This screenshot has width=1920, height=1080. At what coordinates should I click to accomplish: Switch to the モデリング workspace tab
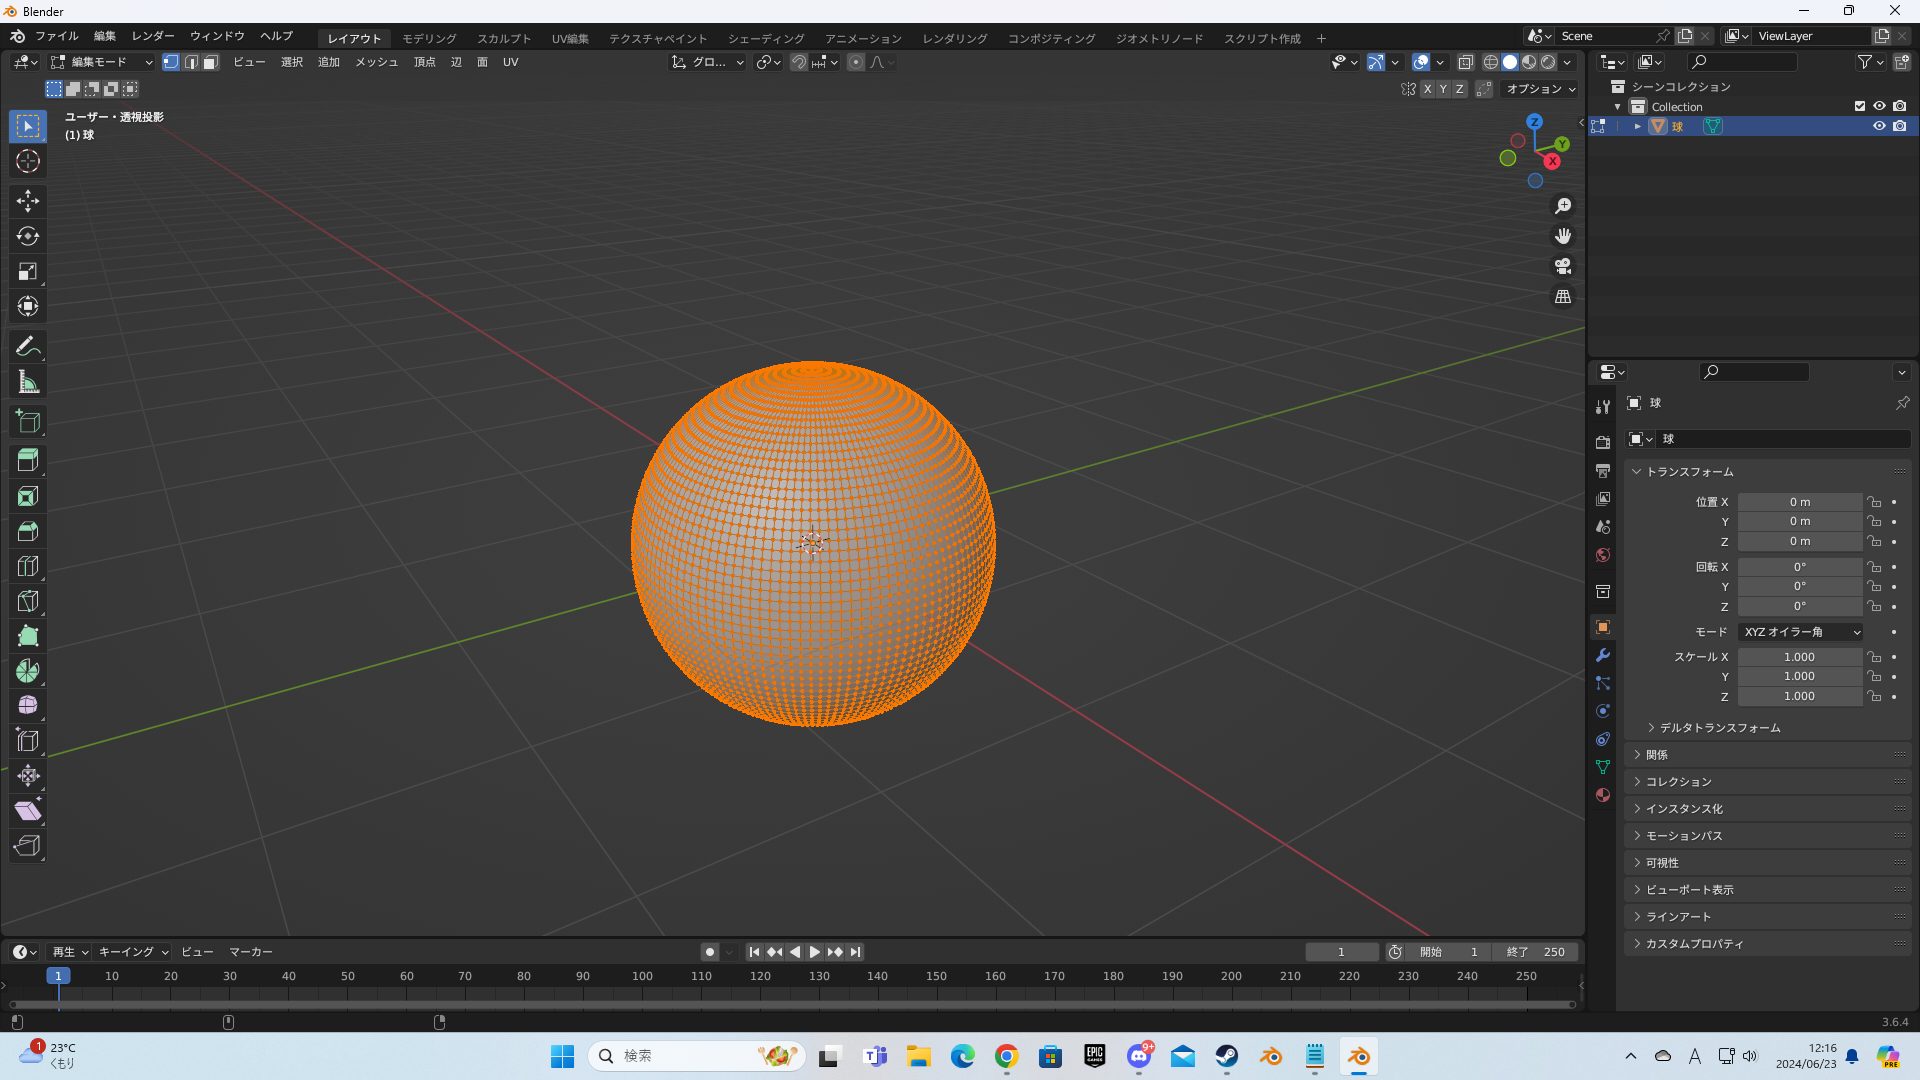pyautogui.click(x=429, y=38)
